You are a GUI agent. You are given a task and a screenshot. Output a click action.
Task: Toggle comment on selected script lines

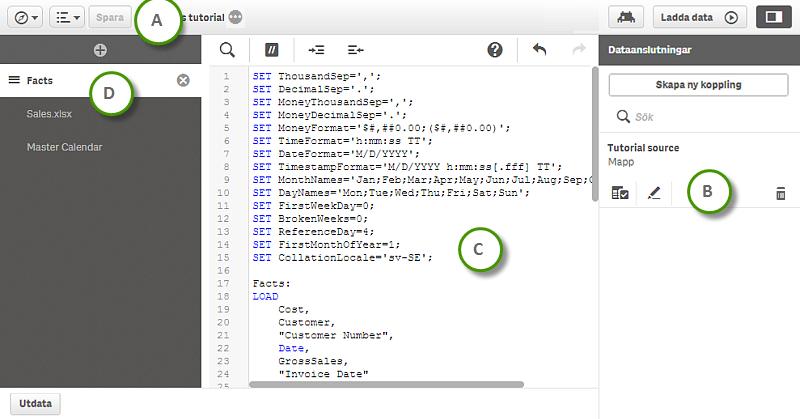click(271, 50)
